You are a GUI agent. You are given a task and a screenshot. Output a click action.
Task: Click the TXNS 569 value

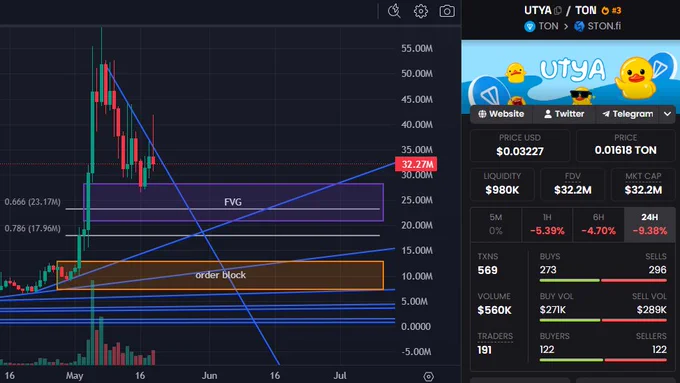point(487,270)
